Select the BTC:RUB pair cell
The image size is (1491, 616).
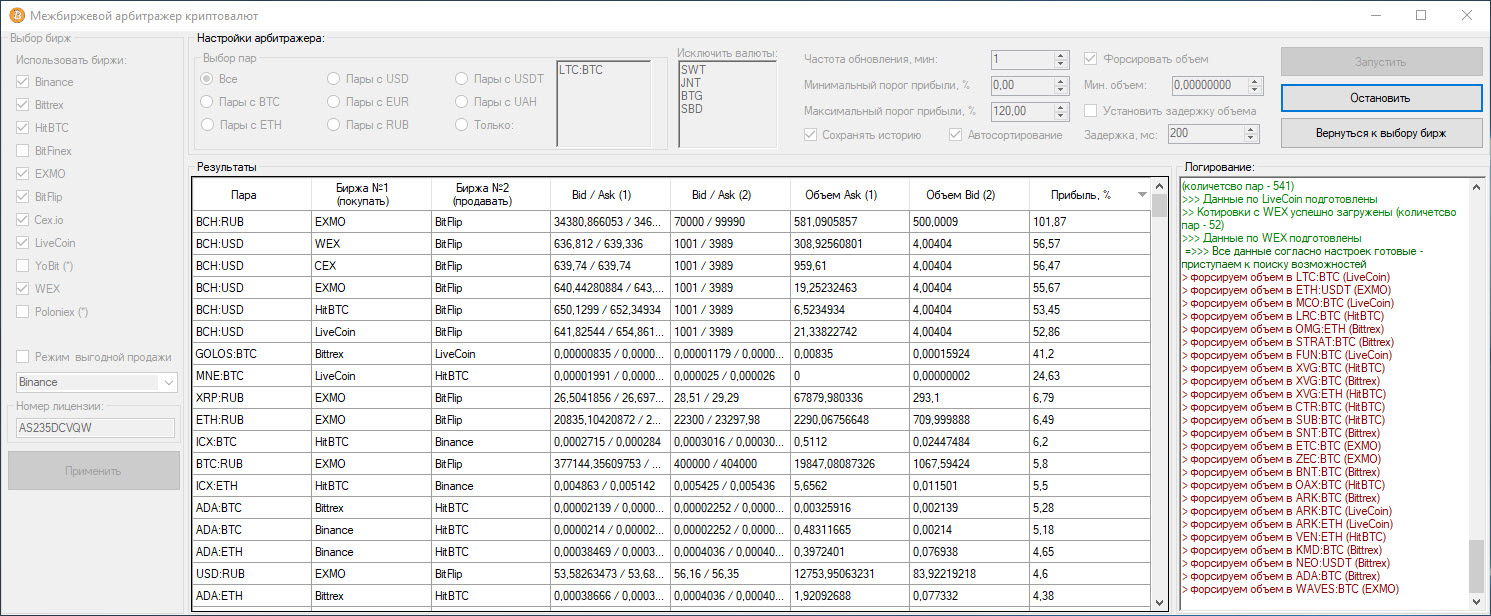[251, 464]
